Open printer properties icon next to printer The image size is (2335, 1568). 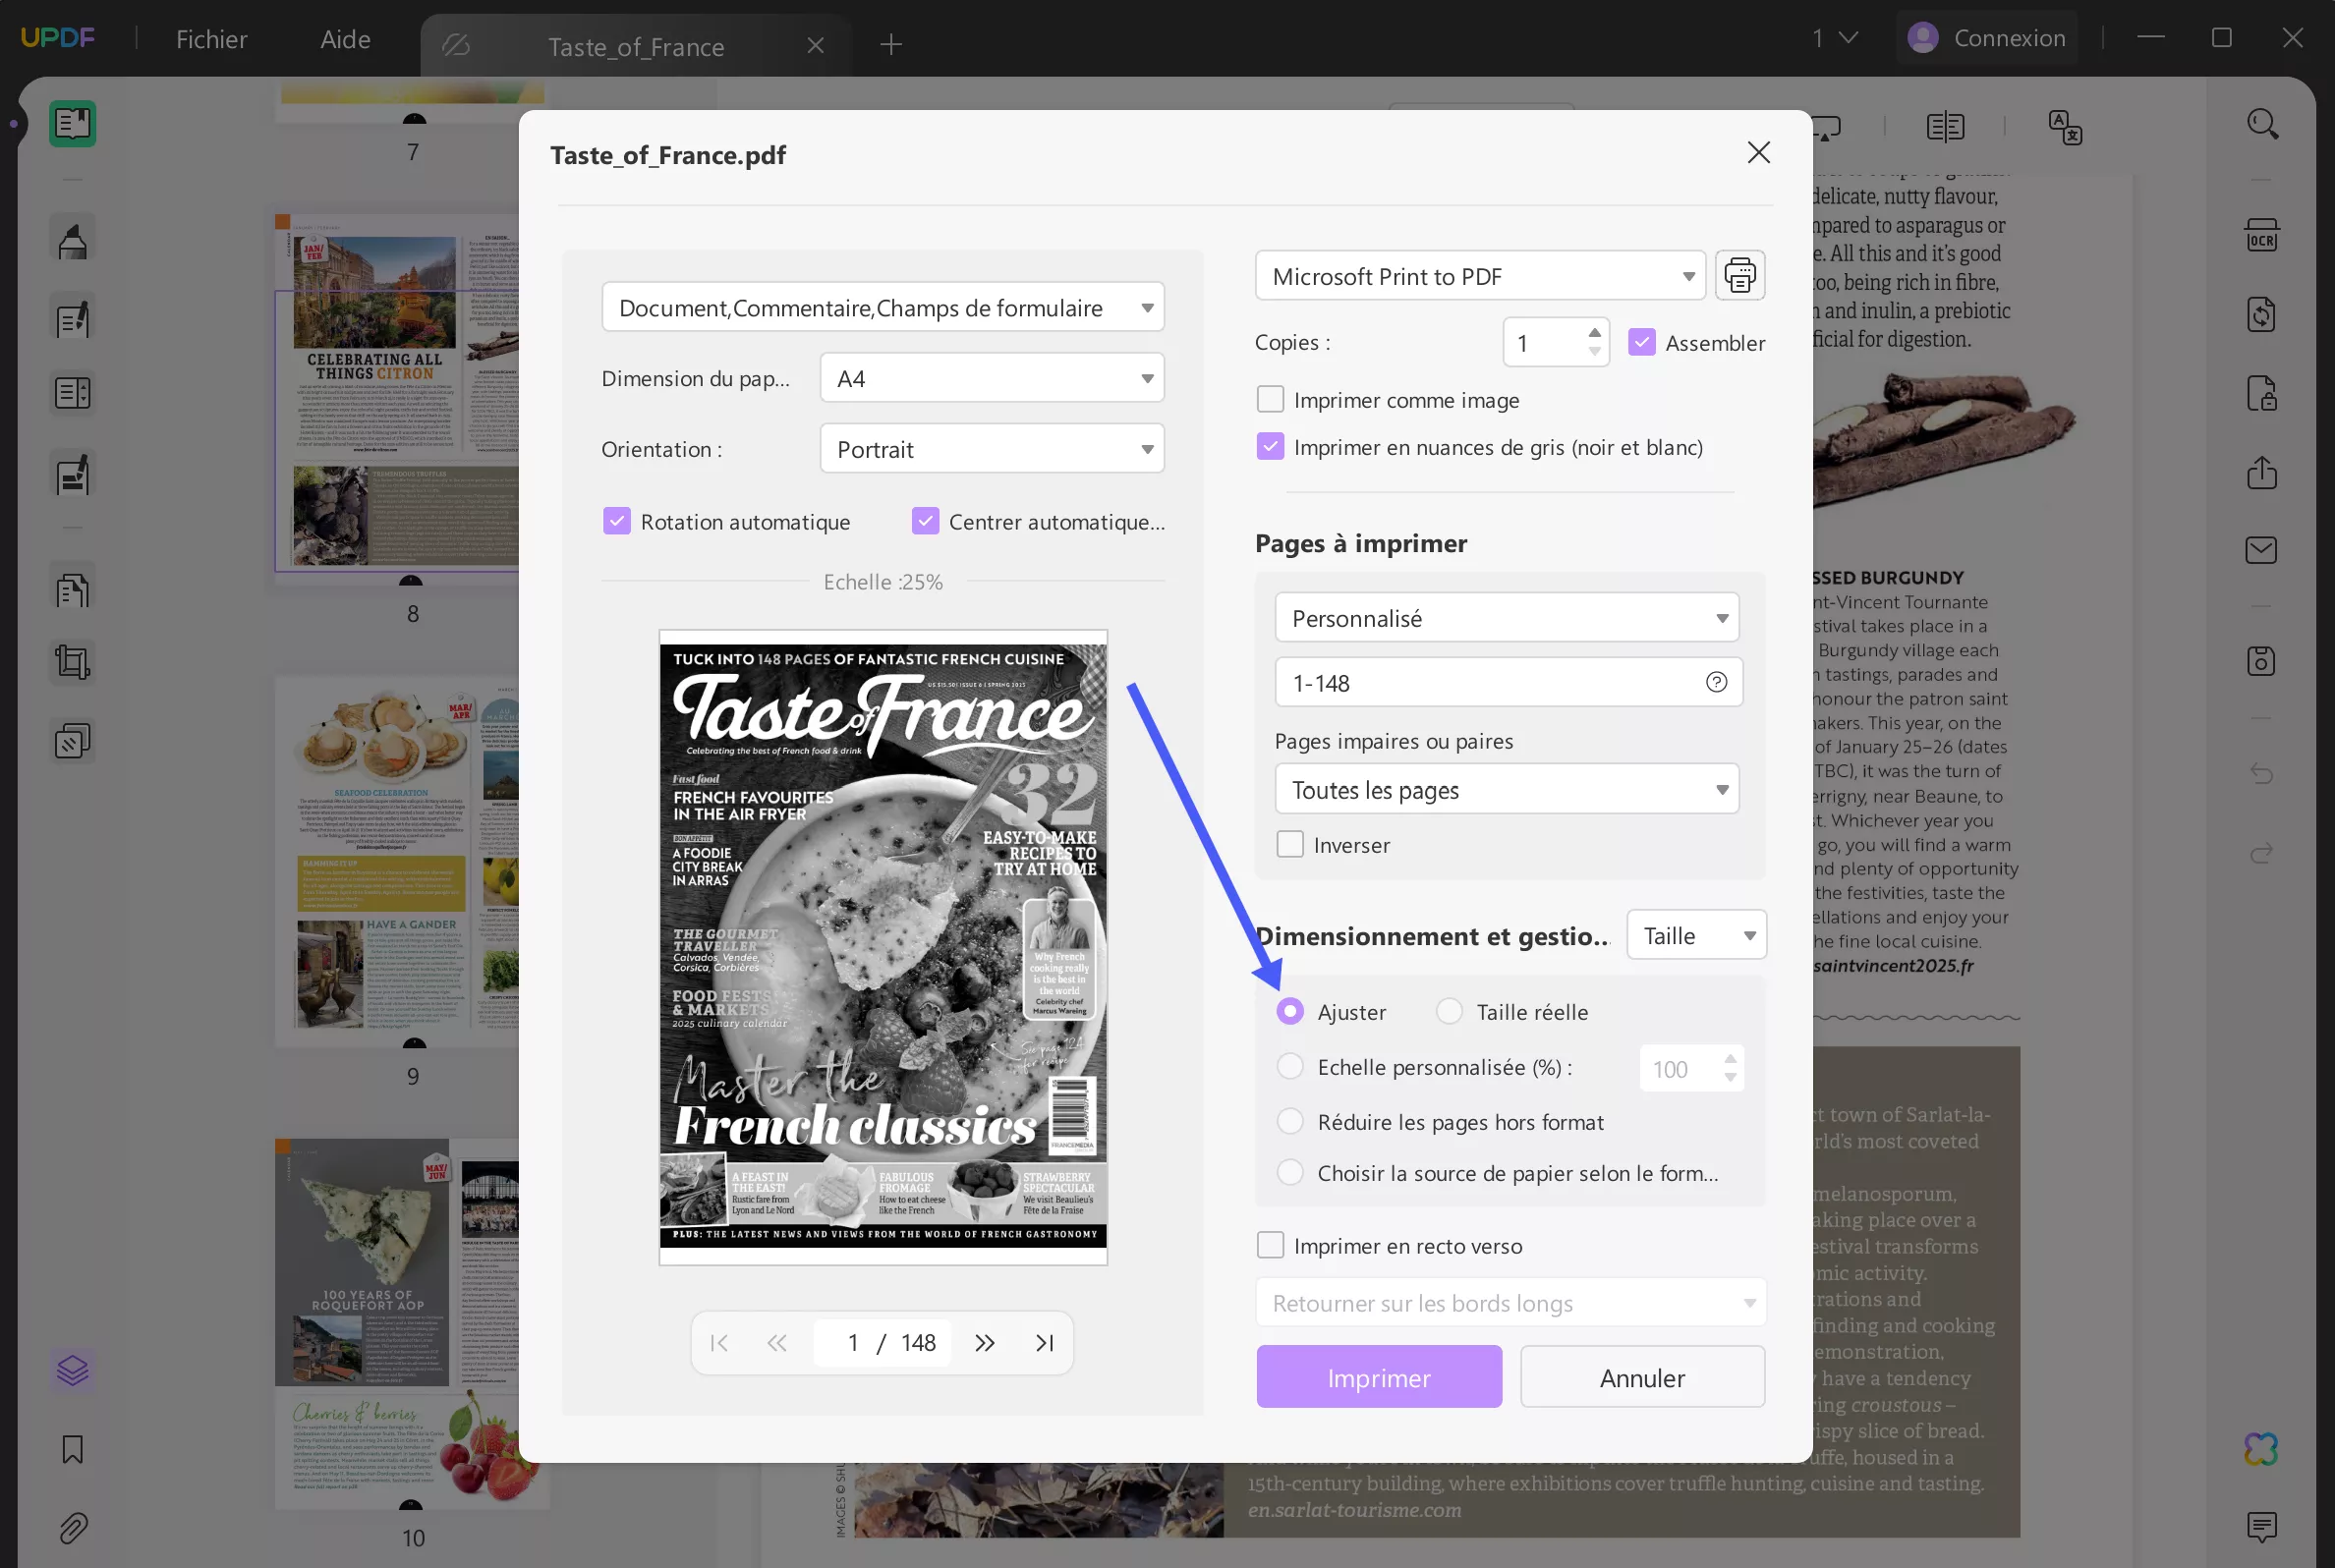click(x=1739, y=276)
